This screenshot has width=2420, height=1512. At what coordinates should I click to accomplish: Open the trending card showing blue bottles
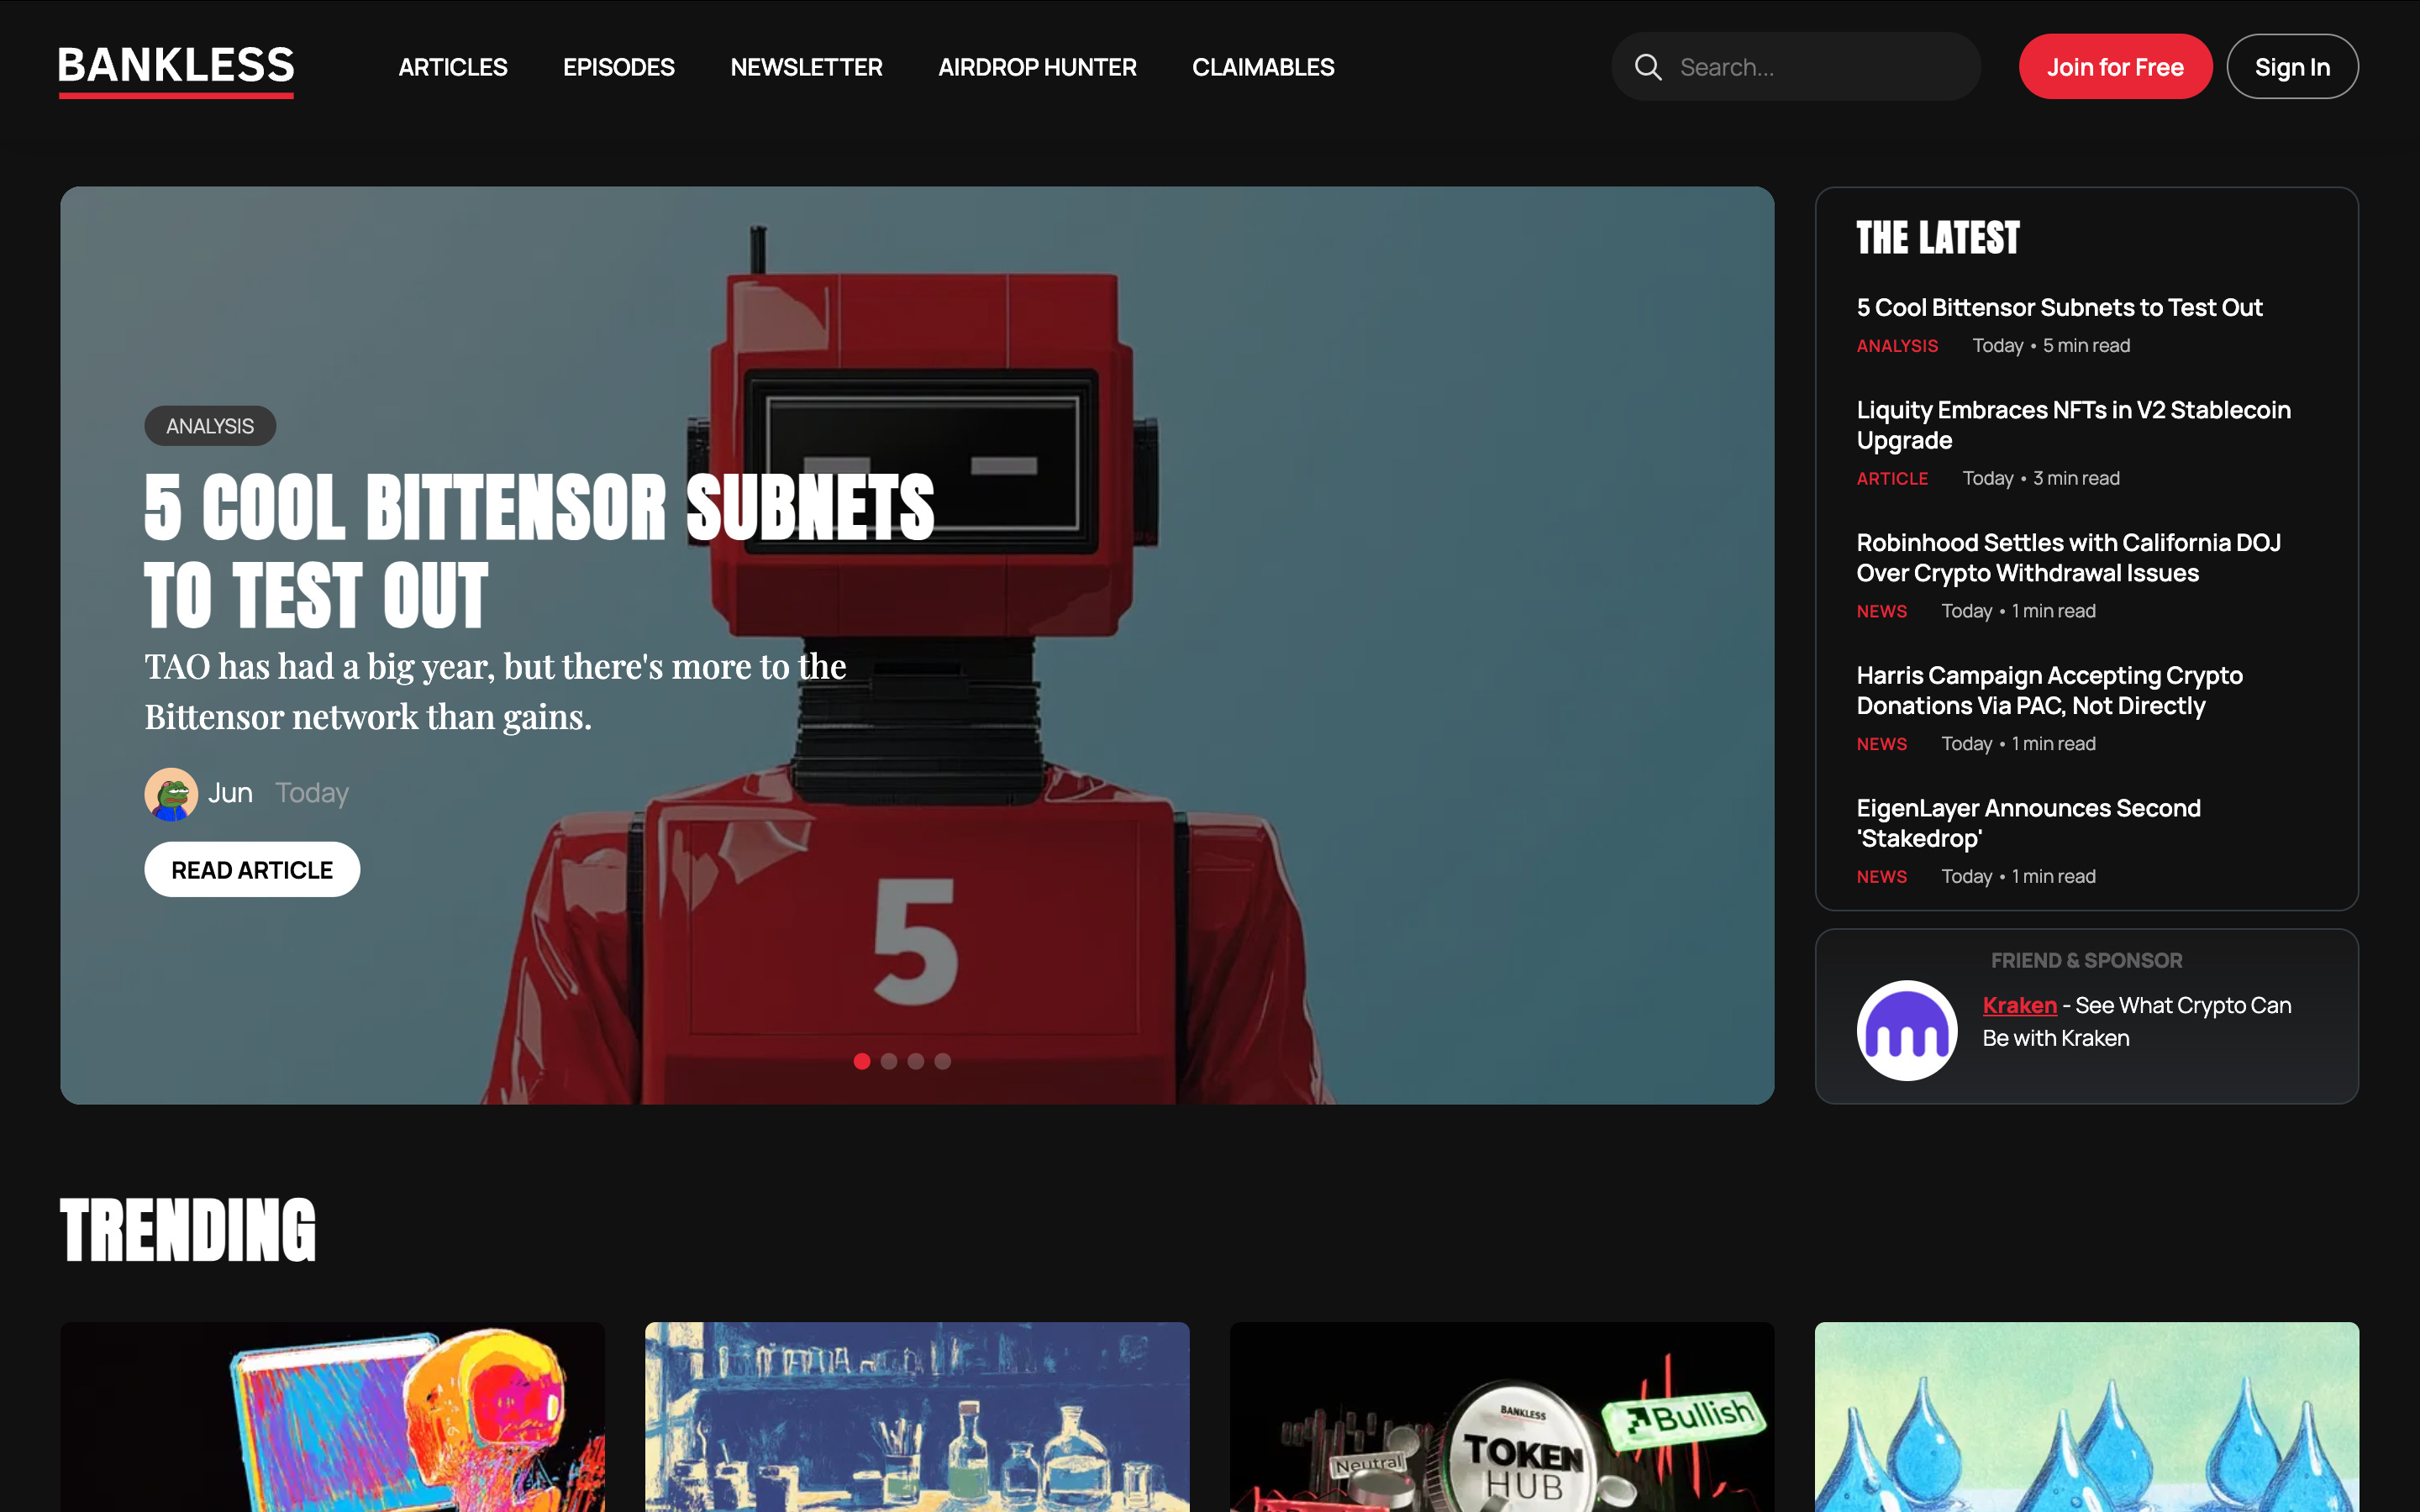point(917,1417)
